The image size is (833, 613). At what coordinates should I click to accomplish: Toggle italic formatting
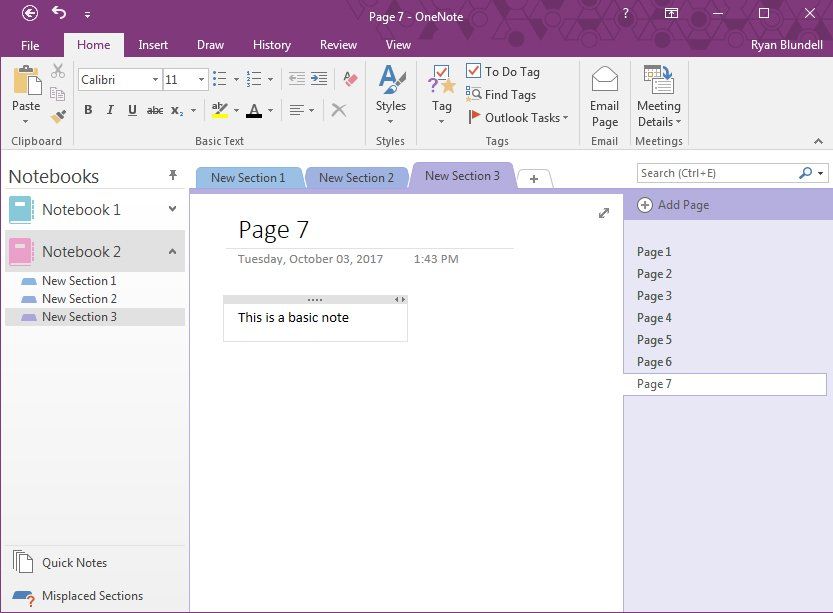click(110, 110)
